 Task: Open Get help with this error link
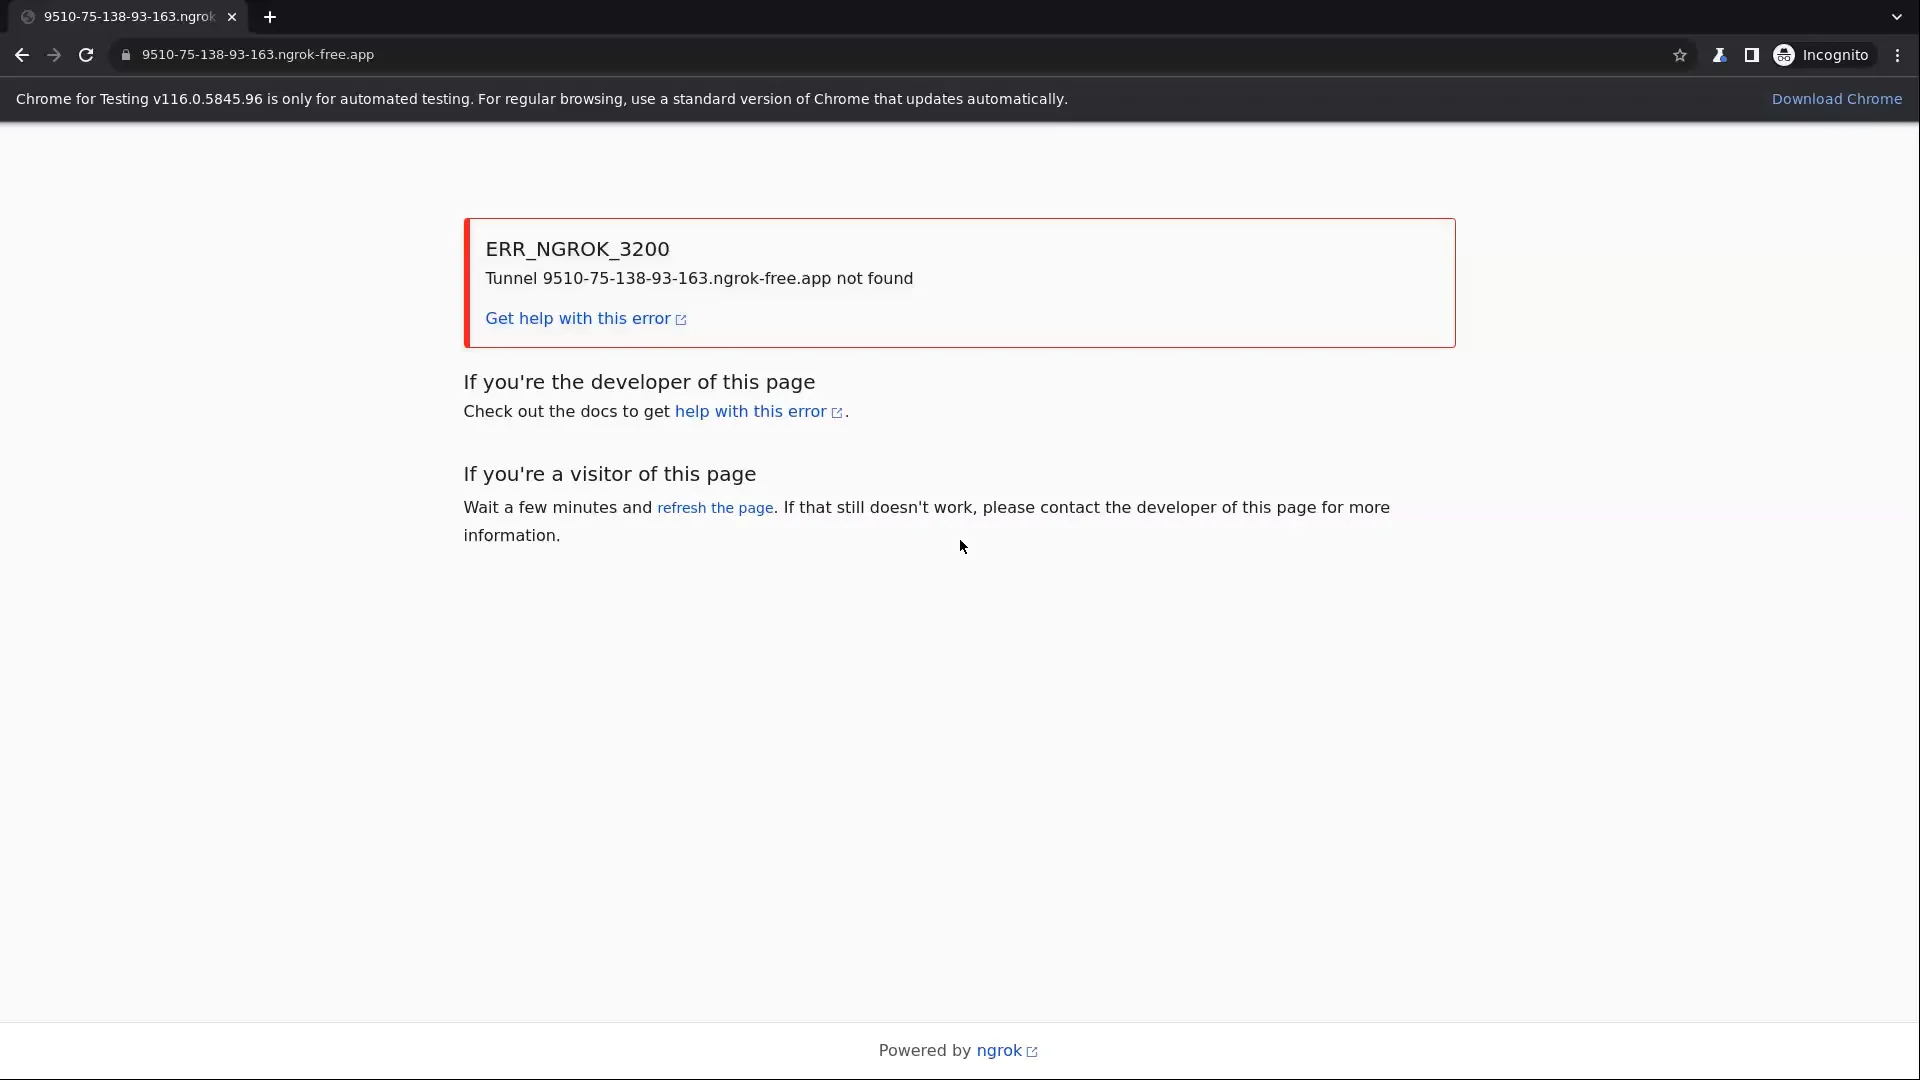coord(578,319)
